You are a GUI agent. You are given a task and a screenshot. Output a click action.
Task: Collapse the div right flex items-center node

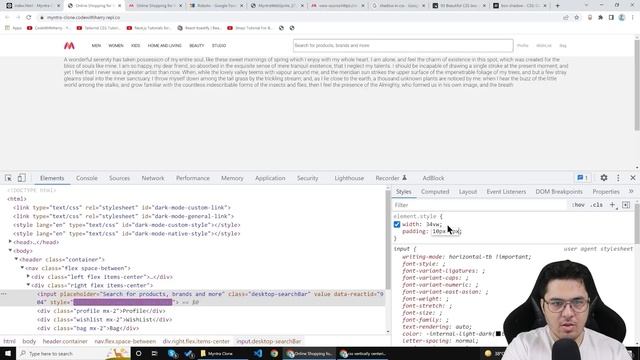tap(28, 285)
